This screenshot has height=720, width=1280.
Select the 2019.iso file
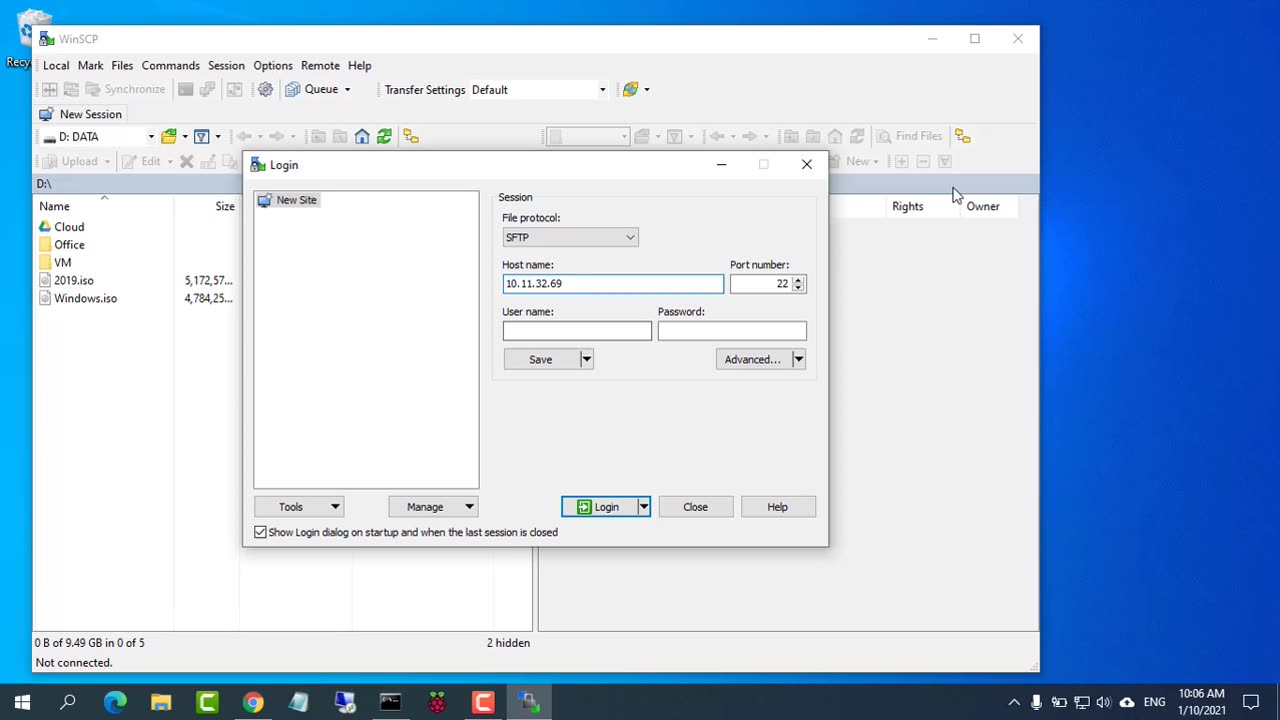[66, 281]
